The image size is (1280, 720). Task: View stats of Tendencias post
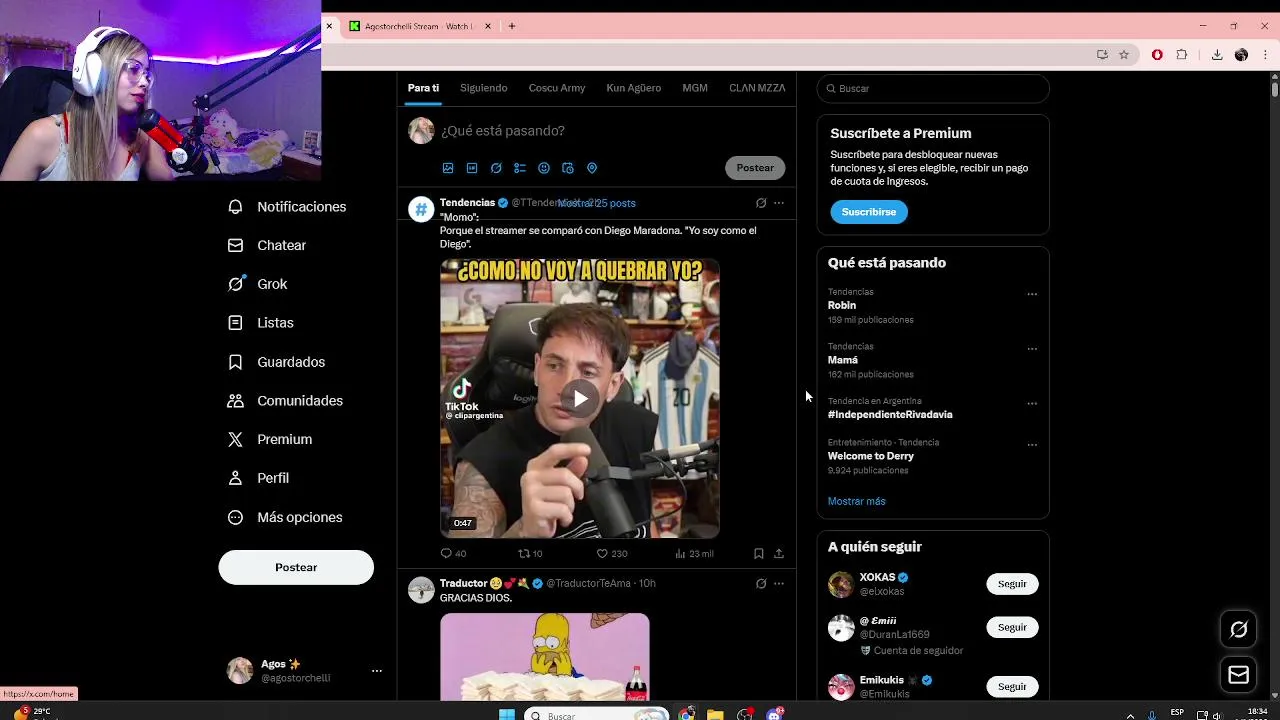pos(694,554)
